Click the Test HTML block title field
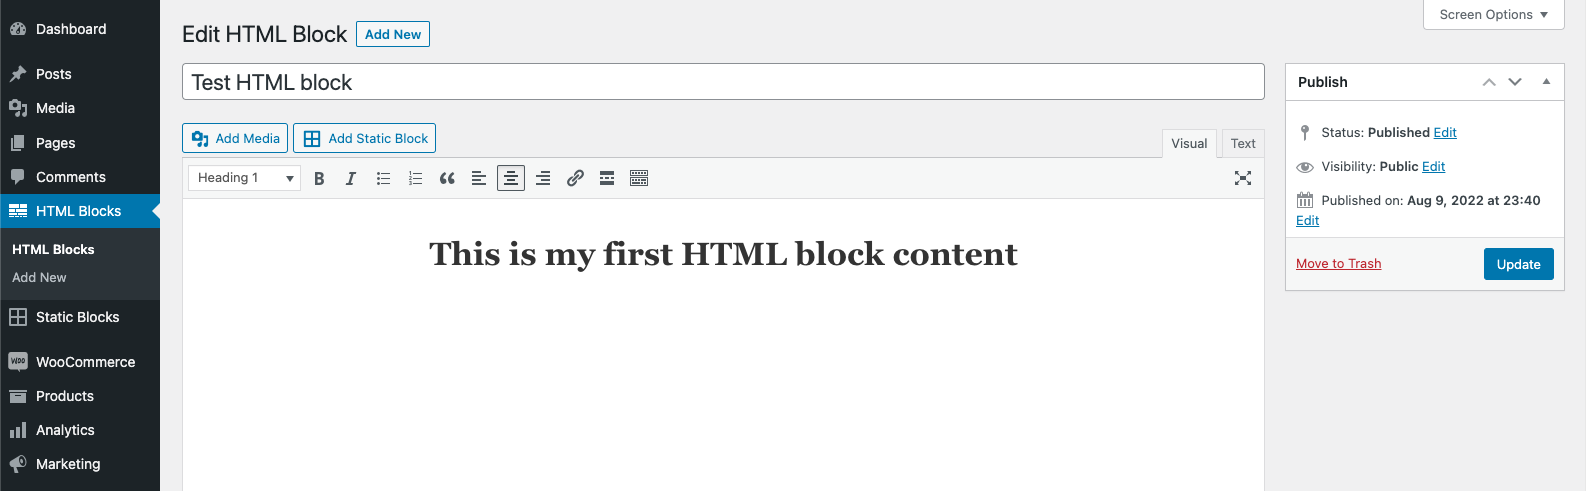Viewport: 1586px width, 491px height. [x=723, y=82]
